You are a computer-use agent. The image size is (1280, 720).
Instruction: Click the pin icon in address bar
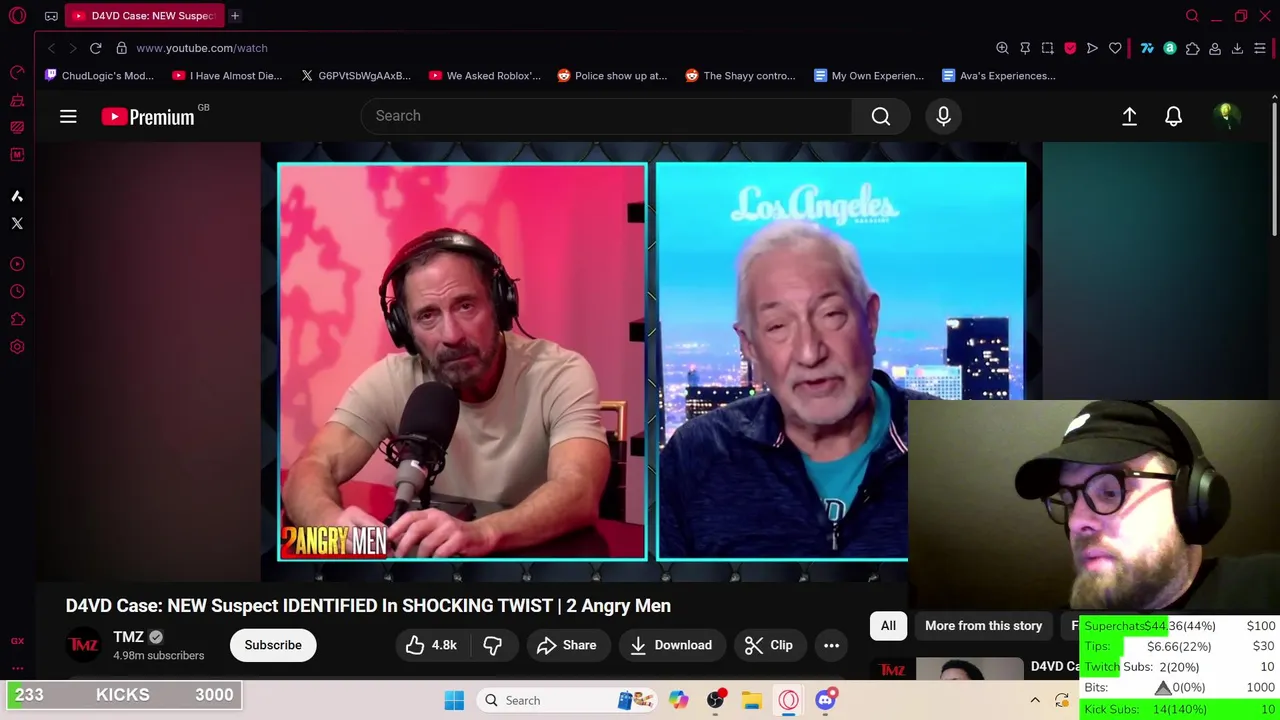(x=1025, y=48)
